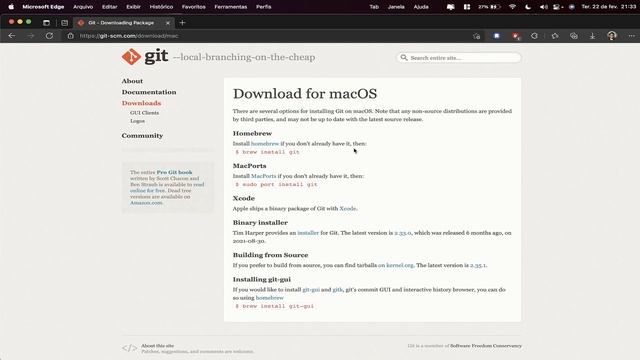Screen dimensions: 640x360
Task: Open Downloads toolbar icon
Action: 592,36
